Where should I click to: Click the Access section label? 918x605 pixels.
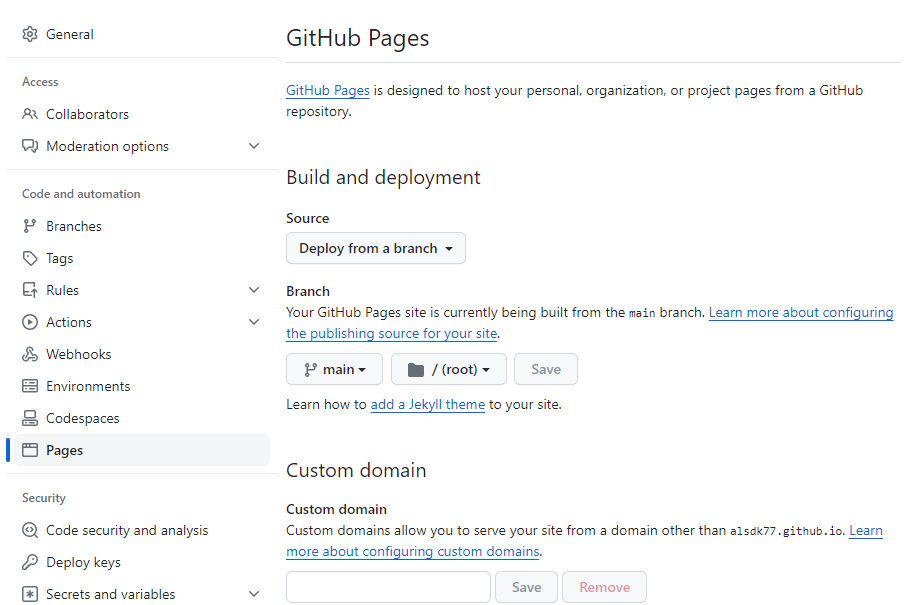click(40, 82)
